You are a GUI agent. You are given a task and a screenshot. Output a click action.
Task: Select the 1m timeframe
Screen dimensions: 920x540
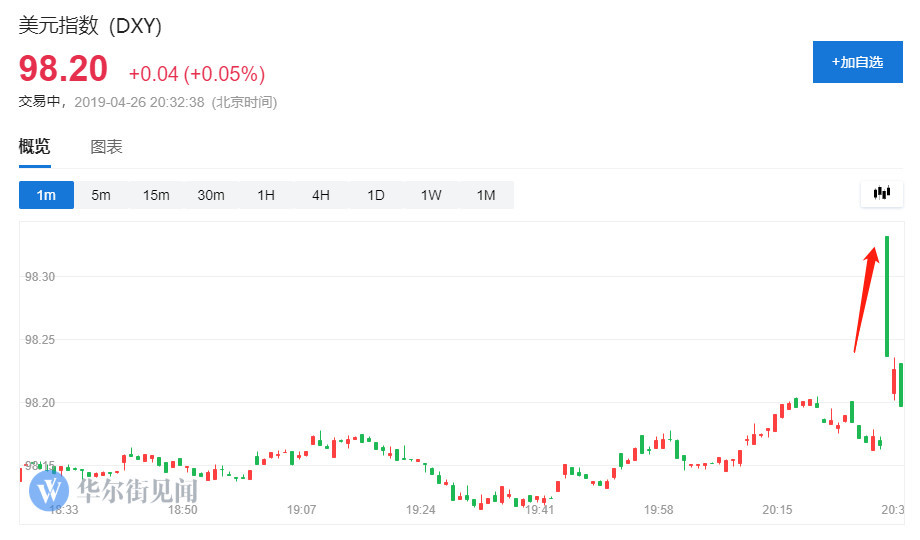(x=46, y=195)
